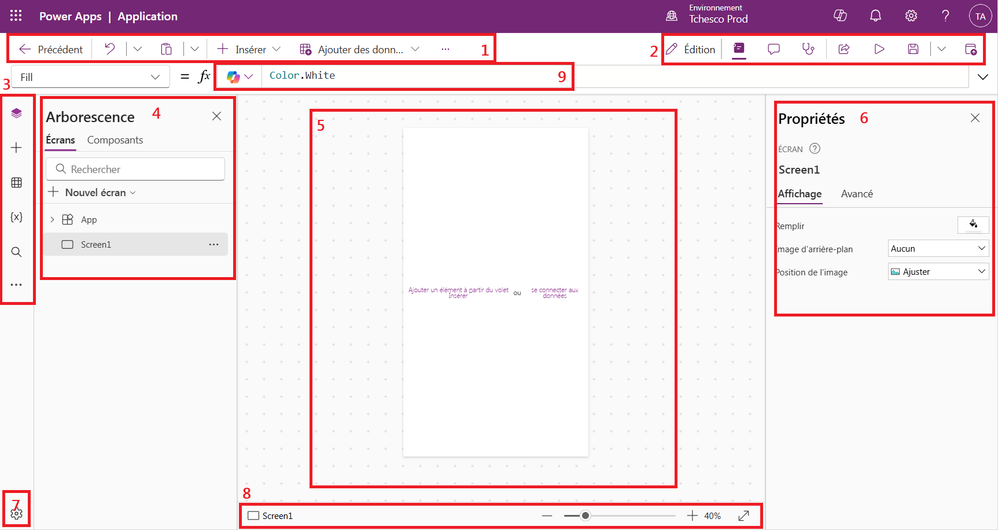This screenshot has width=998, height=530.
Task: Open paste options dropdown arrow
Action: pos(195,49)
